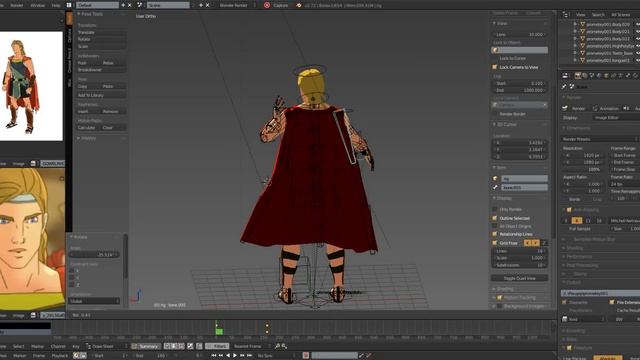The width and height of the screenshot is (640, 360).
Task: Click the Translate button in Pose Tools
Action: [x=101, y=32]
